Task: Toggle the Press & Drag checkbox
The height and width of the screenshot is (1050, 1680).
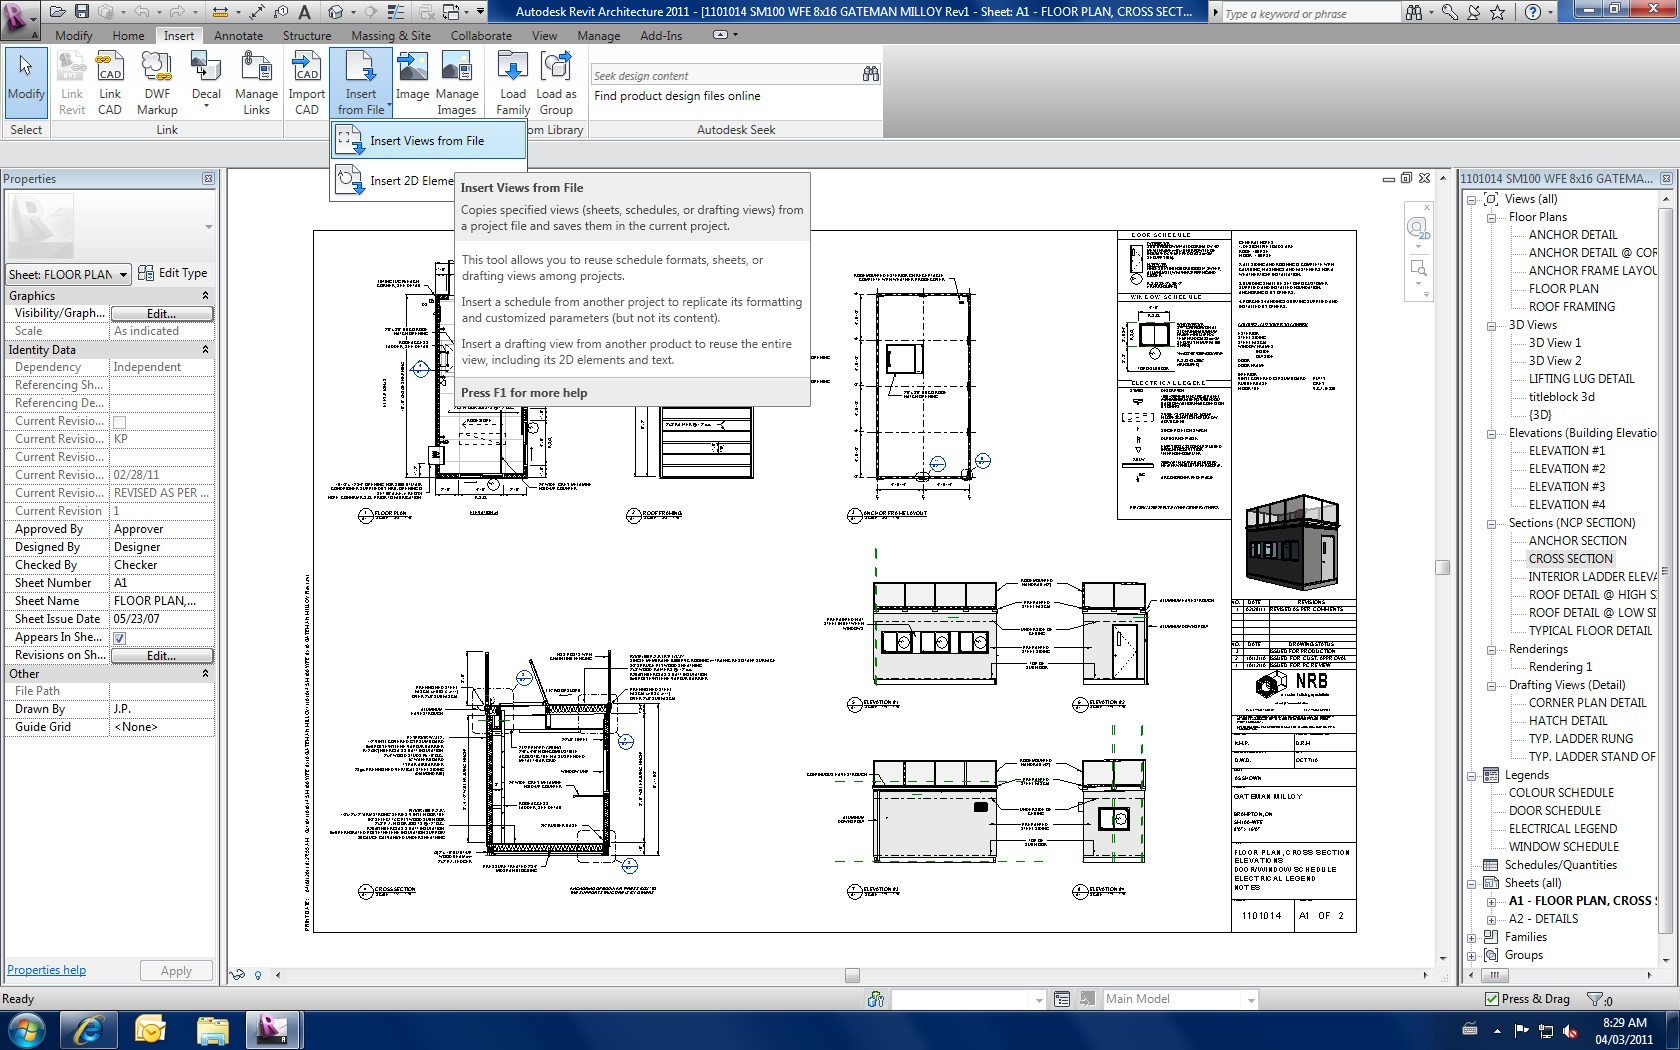Action: pos(1492,999)
